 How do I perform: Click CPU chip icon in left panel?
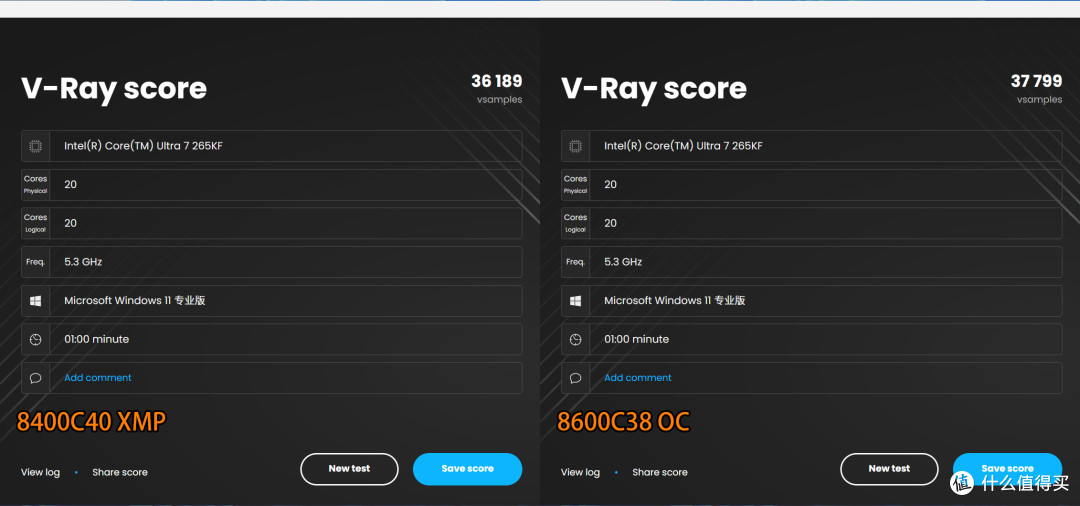[35, 146]
